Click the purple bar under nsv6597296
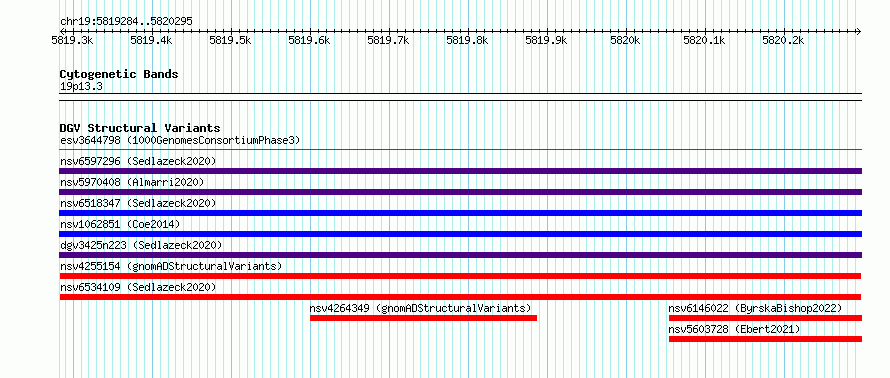The width and height of the screenshot is (890, 378). 460,171
